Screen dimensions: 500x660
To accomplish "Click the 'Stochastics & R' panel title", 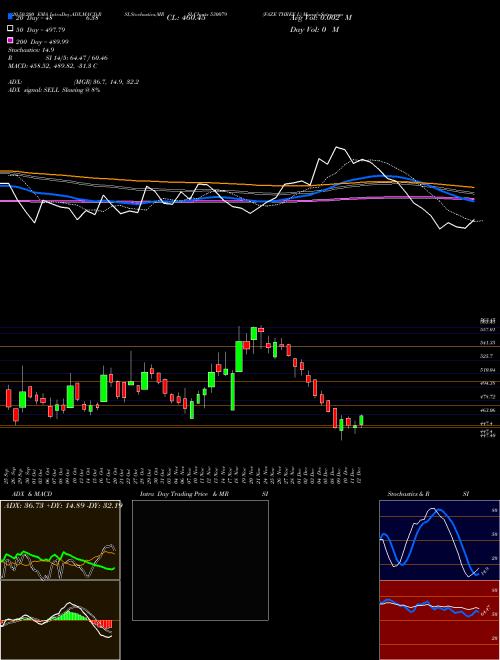I will pyautogui.click(x=408, y=494).
